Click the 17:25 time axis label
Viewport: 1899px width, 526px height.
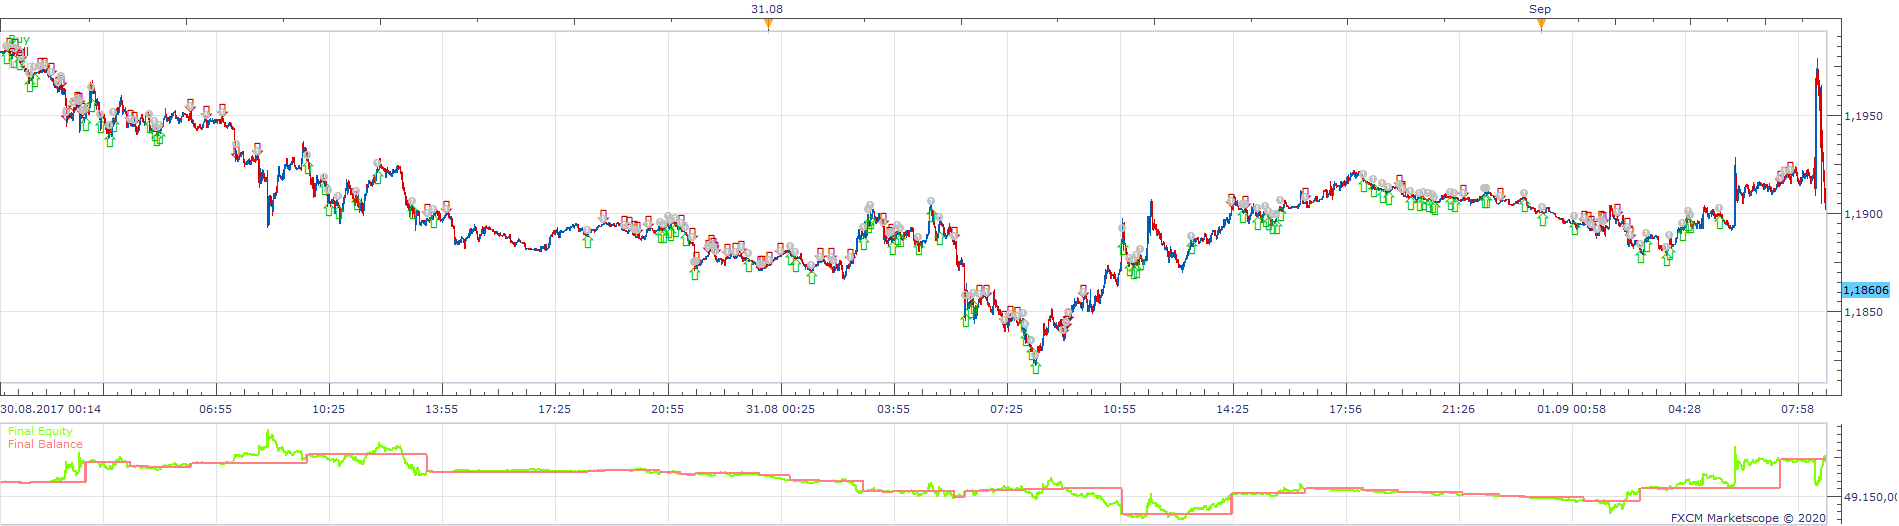pos(554,409)
